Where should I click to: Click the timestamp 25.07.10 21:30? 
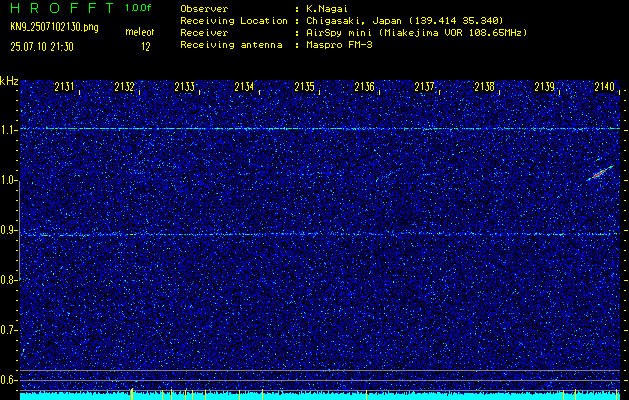click(42, 47)
